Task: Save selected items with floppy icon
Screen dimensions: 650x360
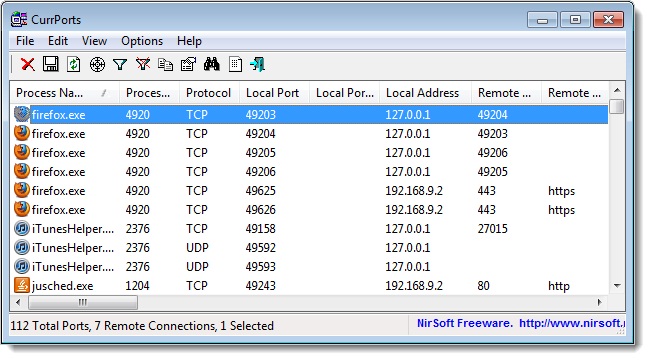Action: coord(51,64)
